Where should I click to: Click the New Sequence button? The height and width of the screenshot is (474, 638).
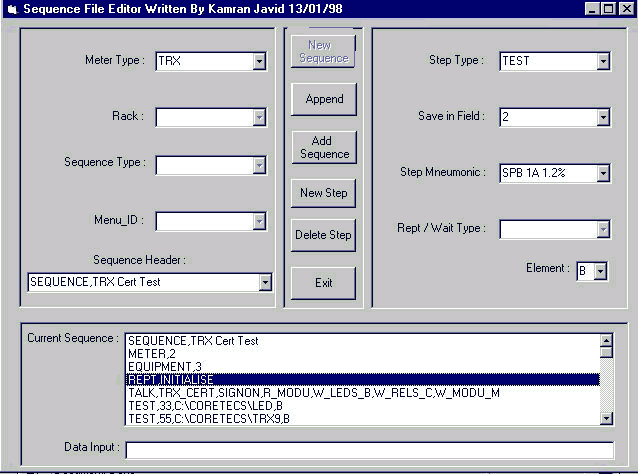(323, 52)
